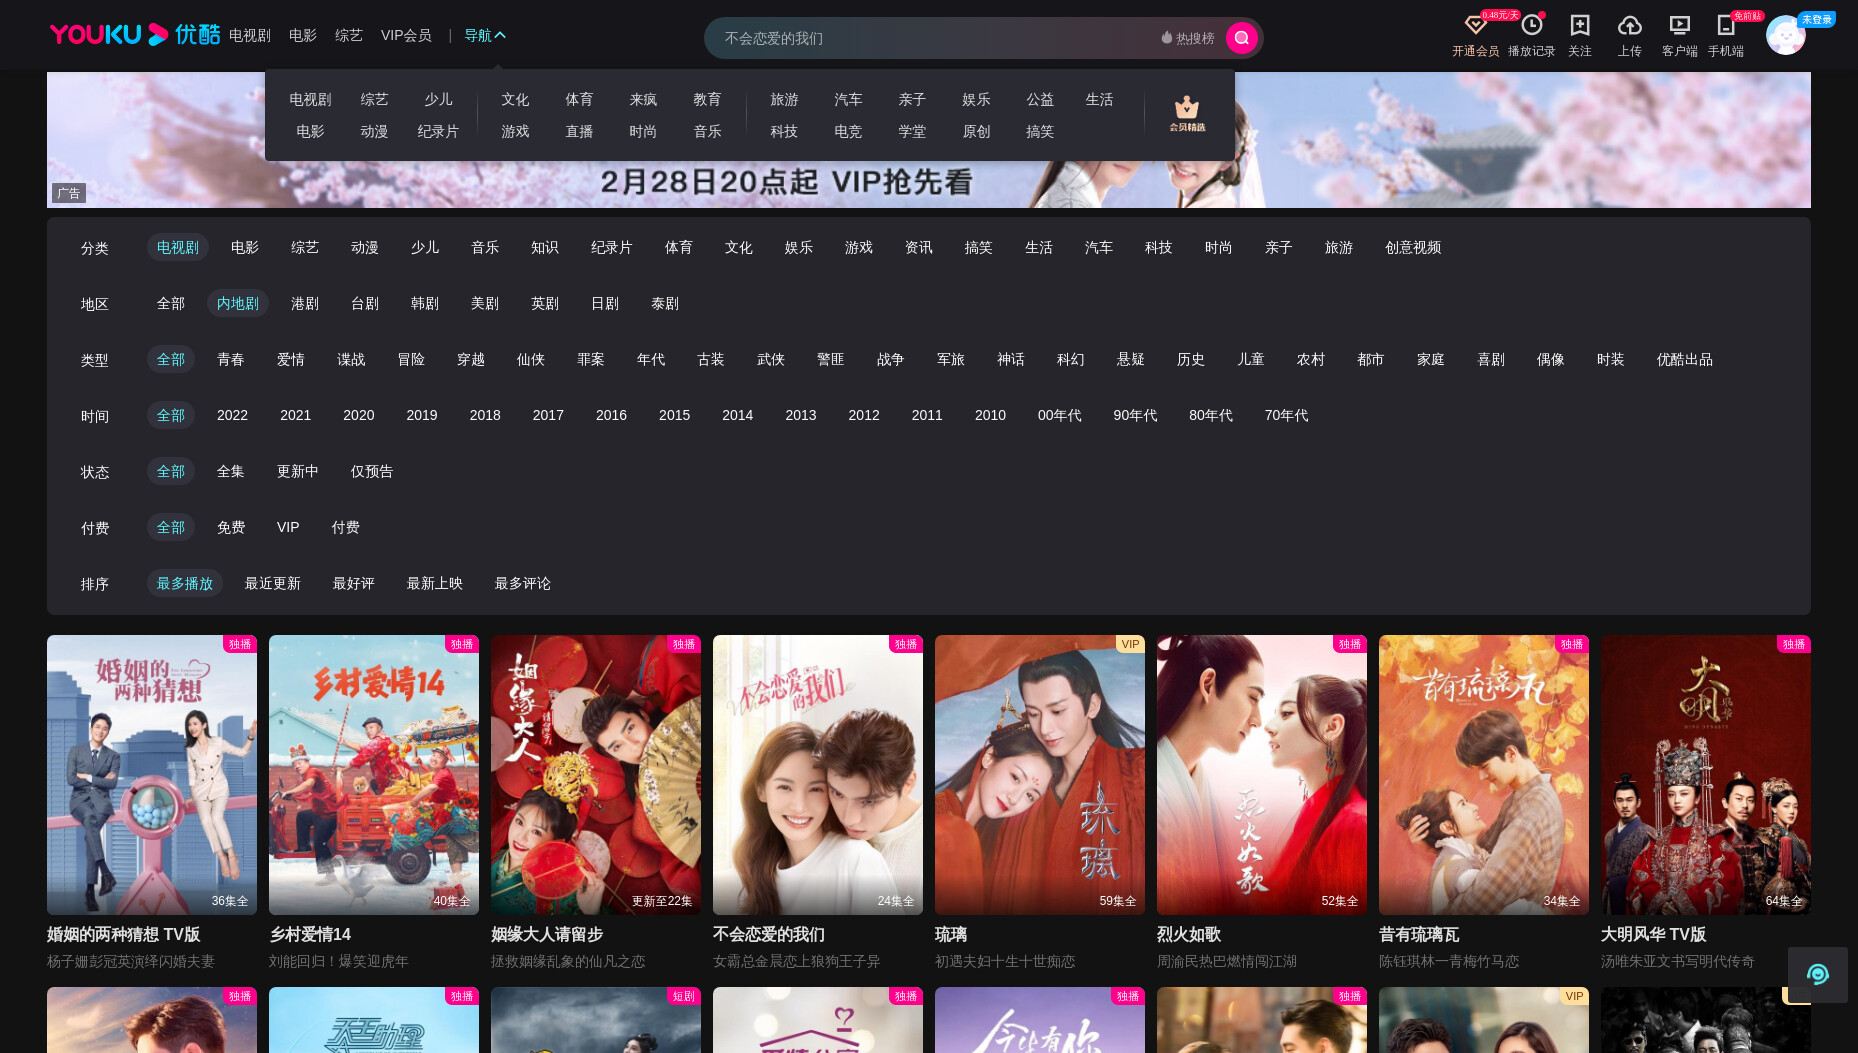Image resolution: width=1858 pixels, height=1053 pixels.
Task: Sort by 最近更新
Action: [273, 583]
